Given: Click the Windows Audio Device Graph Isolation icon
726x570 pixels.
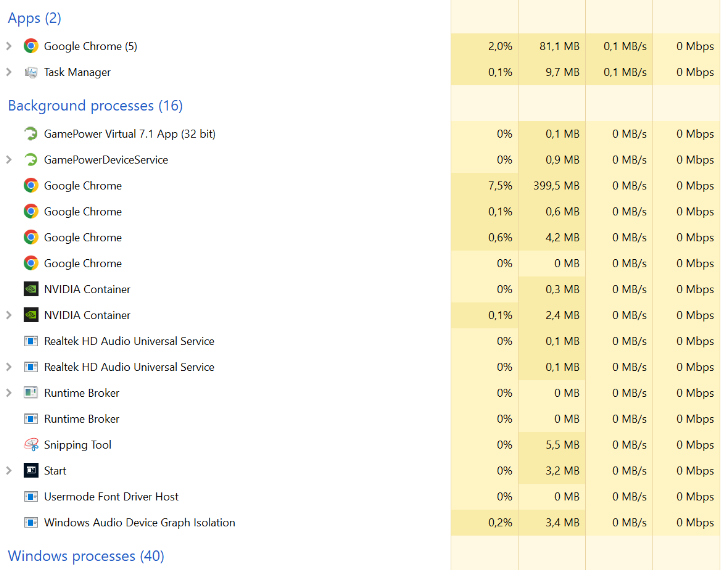Looking at the screenshot, I should point(31,522).
